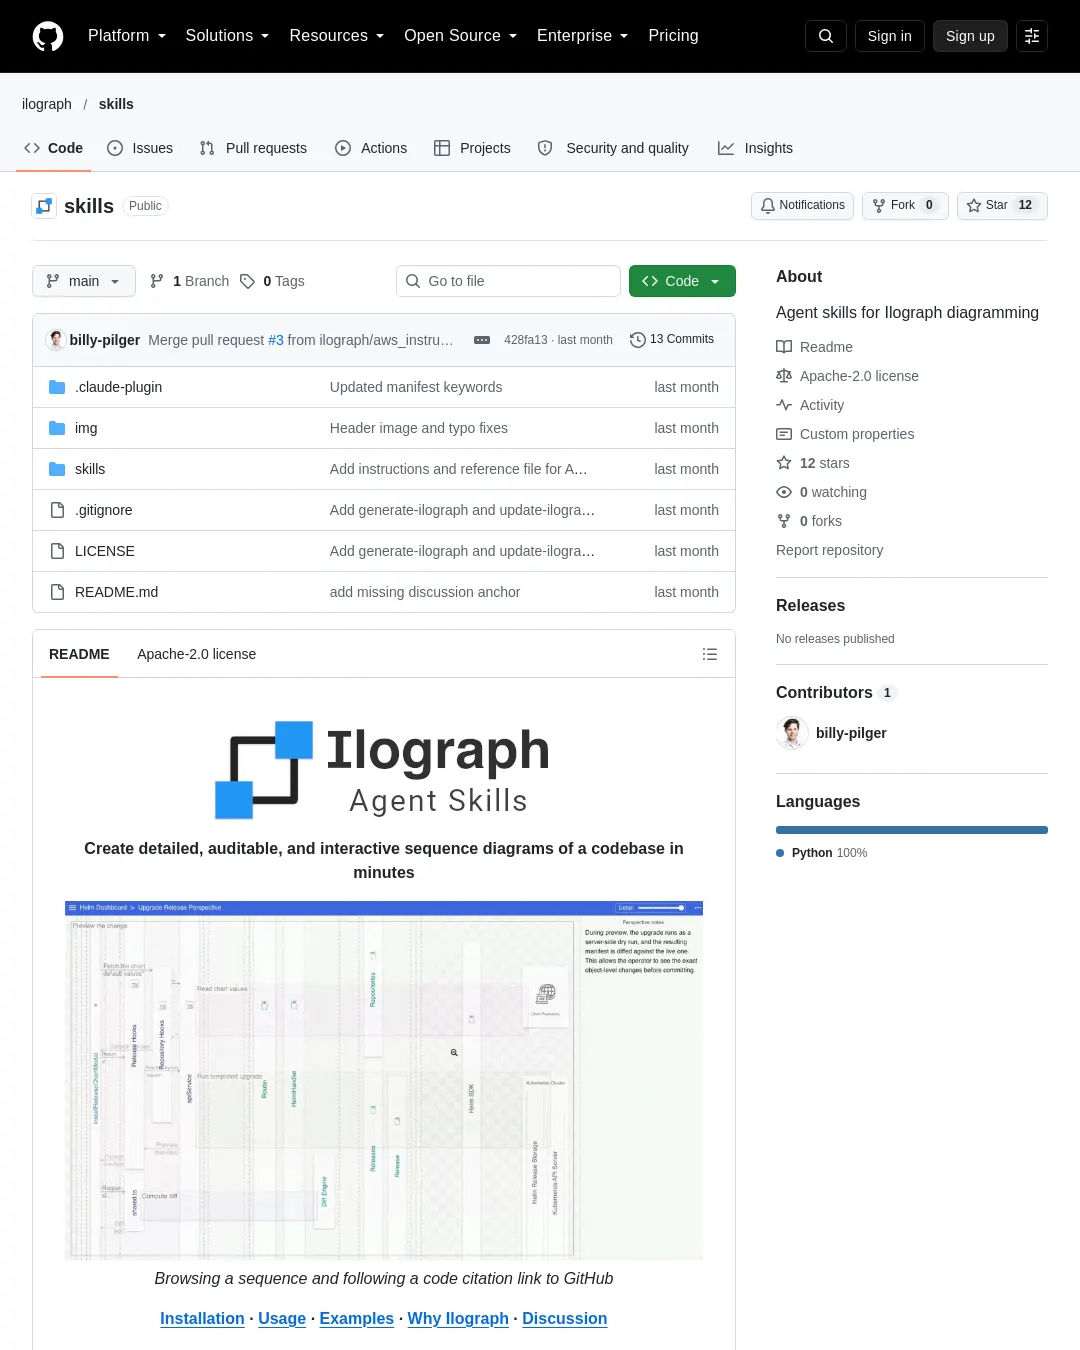The image size is (1080, 1350).
Task: Open appearance settings icon next to Sign up
Action: coord(1032,36)
